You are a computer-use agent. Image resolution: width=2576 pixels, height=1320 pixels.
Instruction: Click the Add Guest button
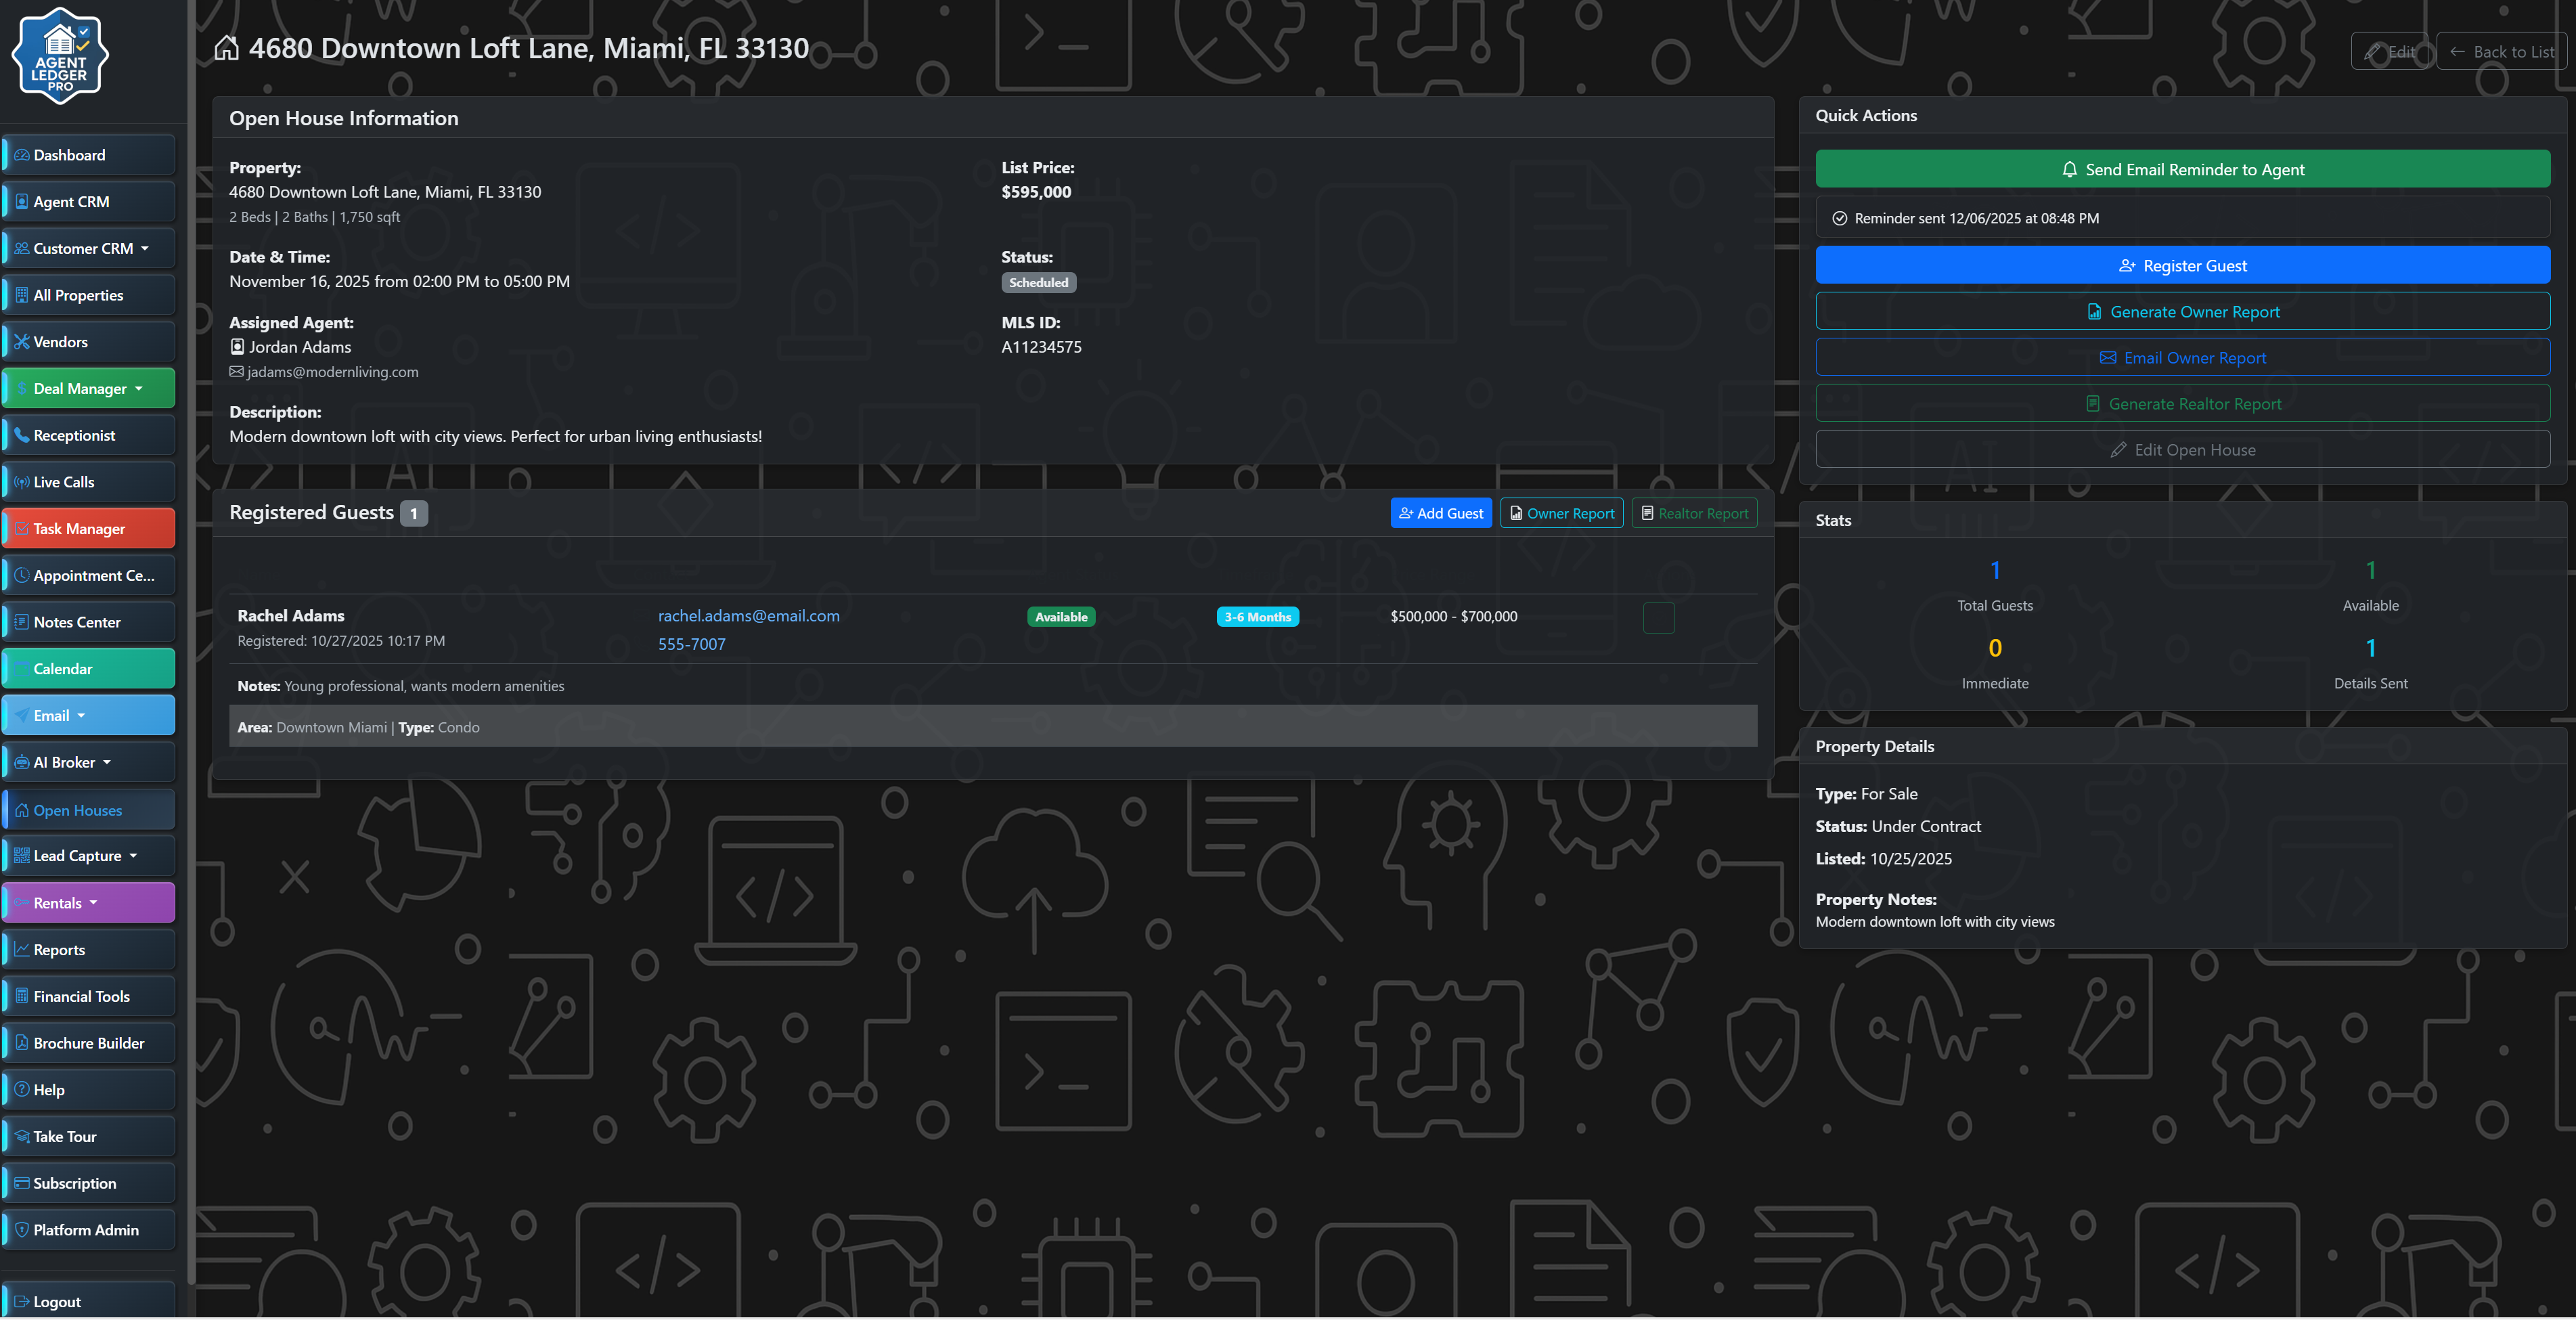pos(1440,513)
